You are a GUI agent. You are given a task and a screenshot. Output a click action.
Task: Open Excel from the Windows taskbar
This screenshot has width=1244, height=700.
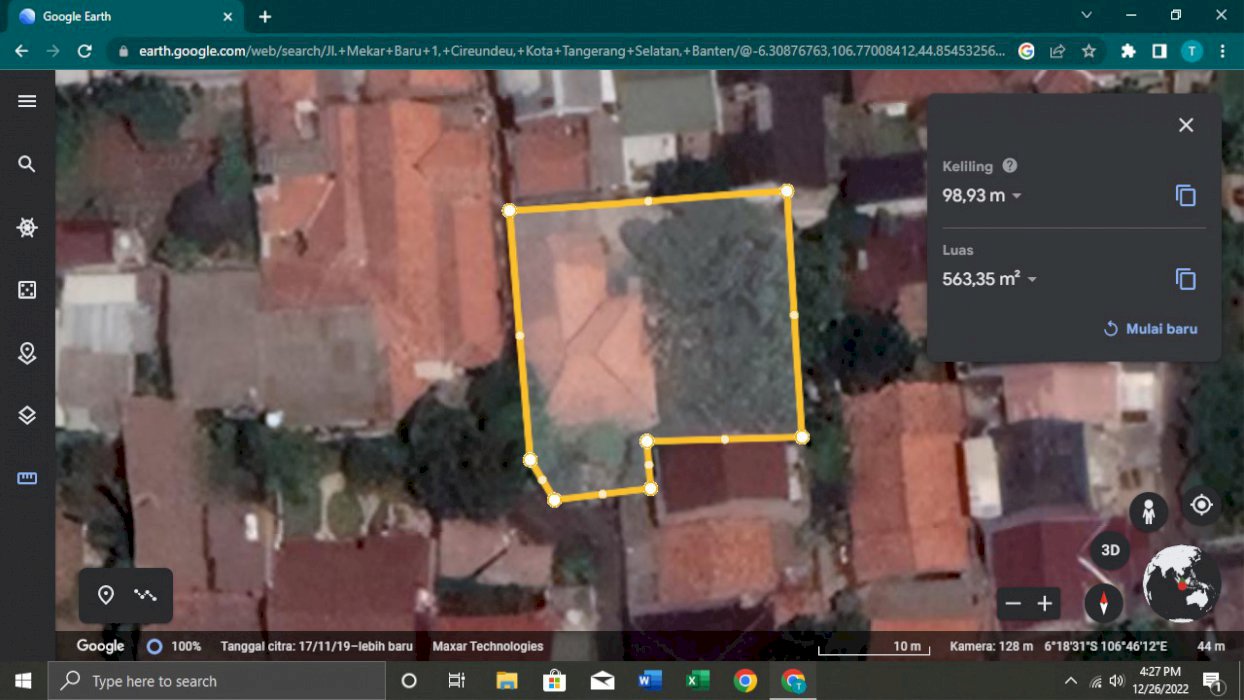pos(697,681)
